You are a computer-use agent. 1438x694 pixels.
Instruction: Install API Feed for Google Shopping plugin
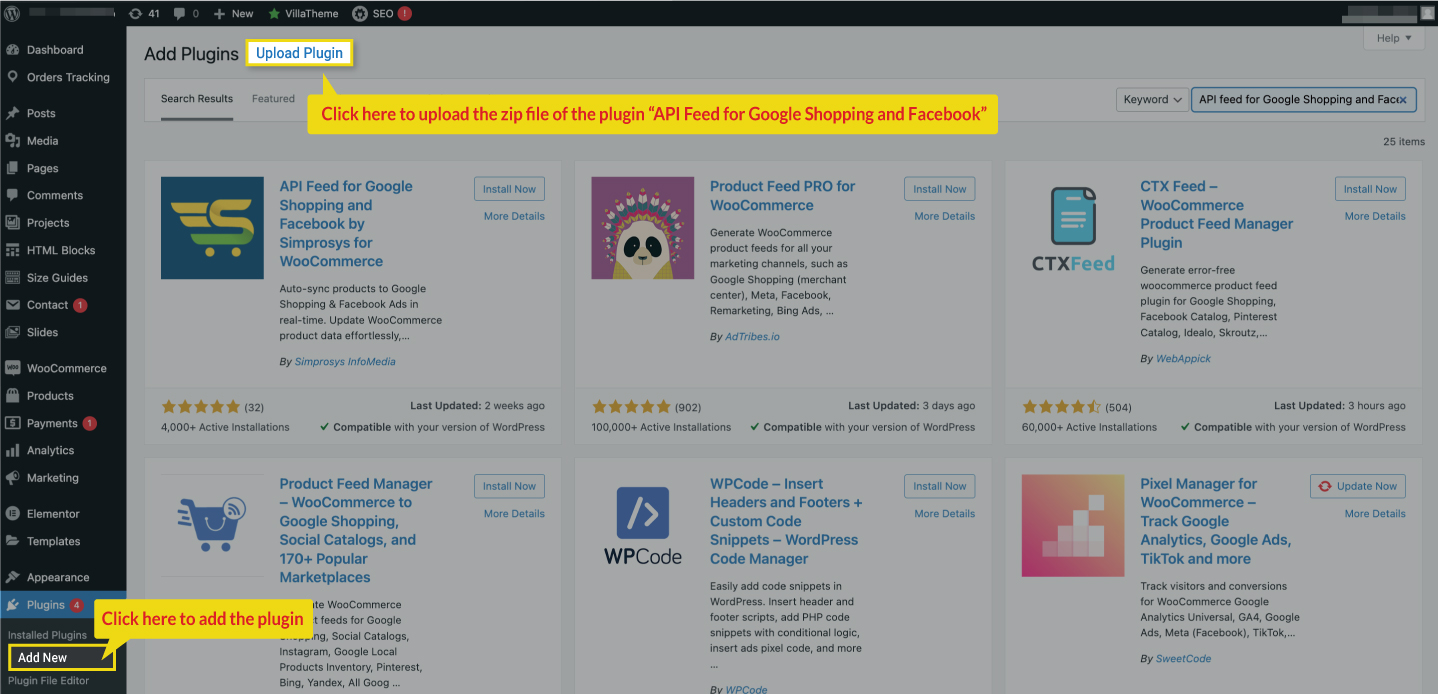pyautogui.click(x=509, y=189)
